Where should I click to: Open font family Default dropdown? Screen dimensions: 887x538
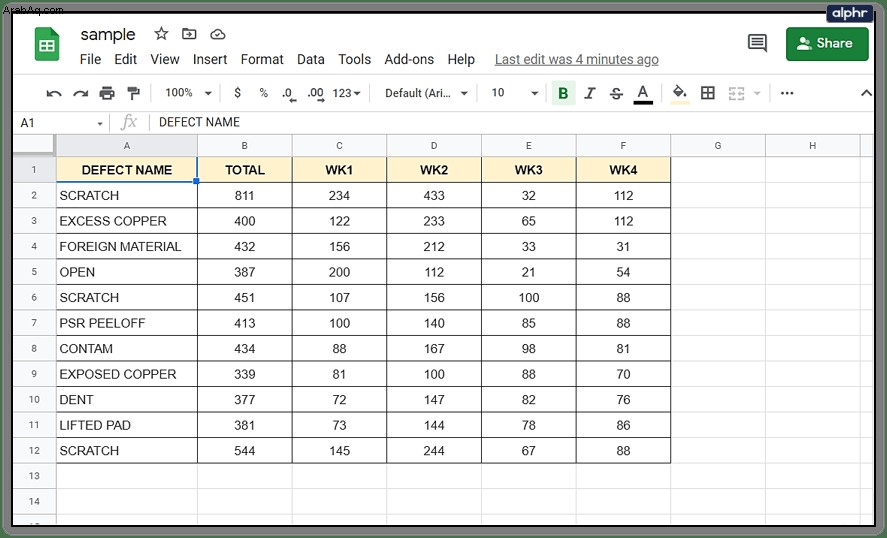pos(427,93)
